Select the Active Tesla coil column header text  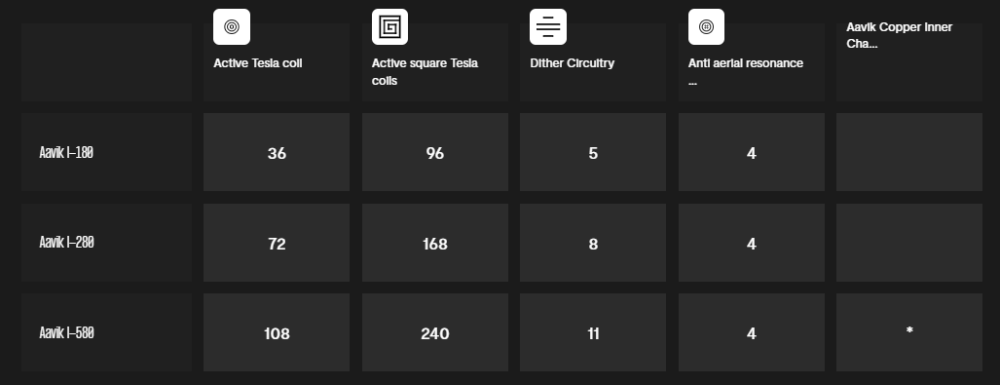pyautogui.click(x=258, y=63)
